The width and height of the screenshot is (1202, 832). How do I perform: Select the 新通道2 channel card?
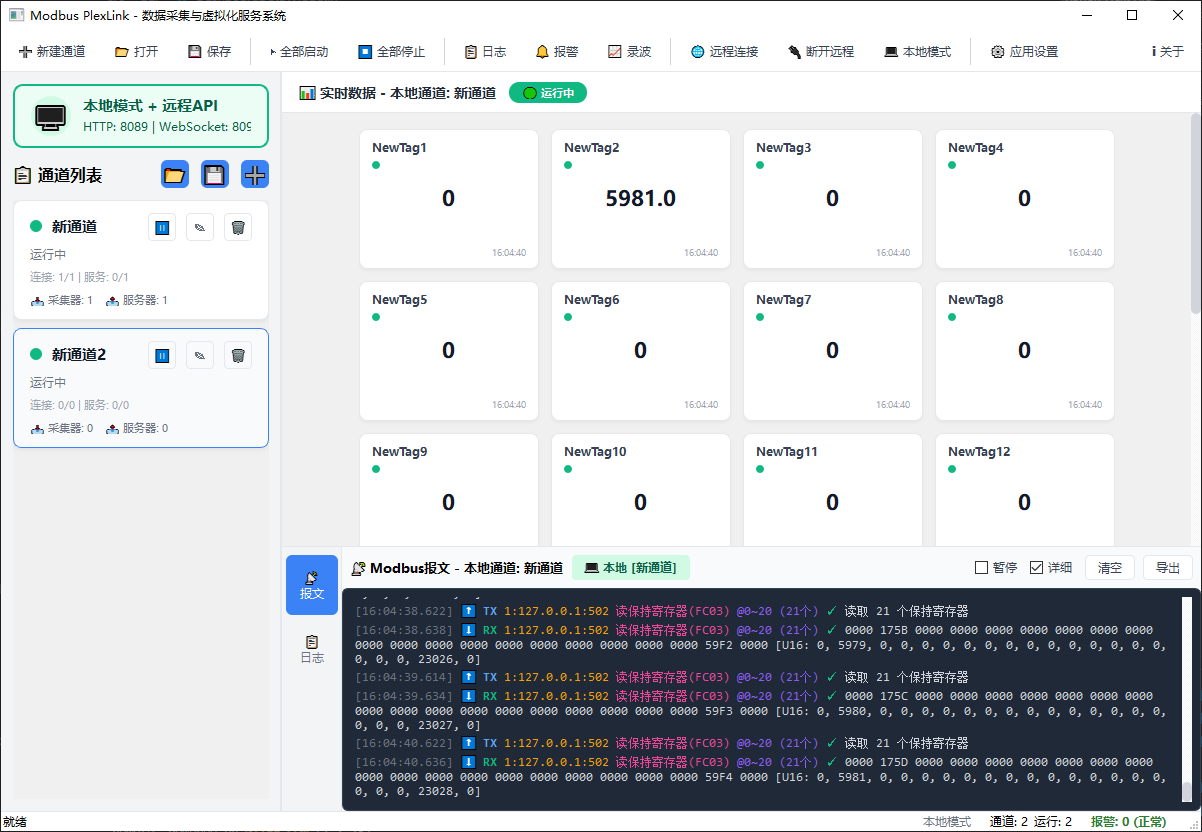(141, 388)
